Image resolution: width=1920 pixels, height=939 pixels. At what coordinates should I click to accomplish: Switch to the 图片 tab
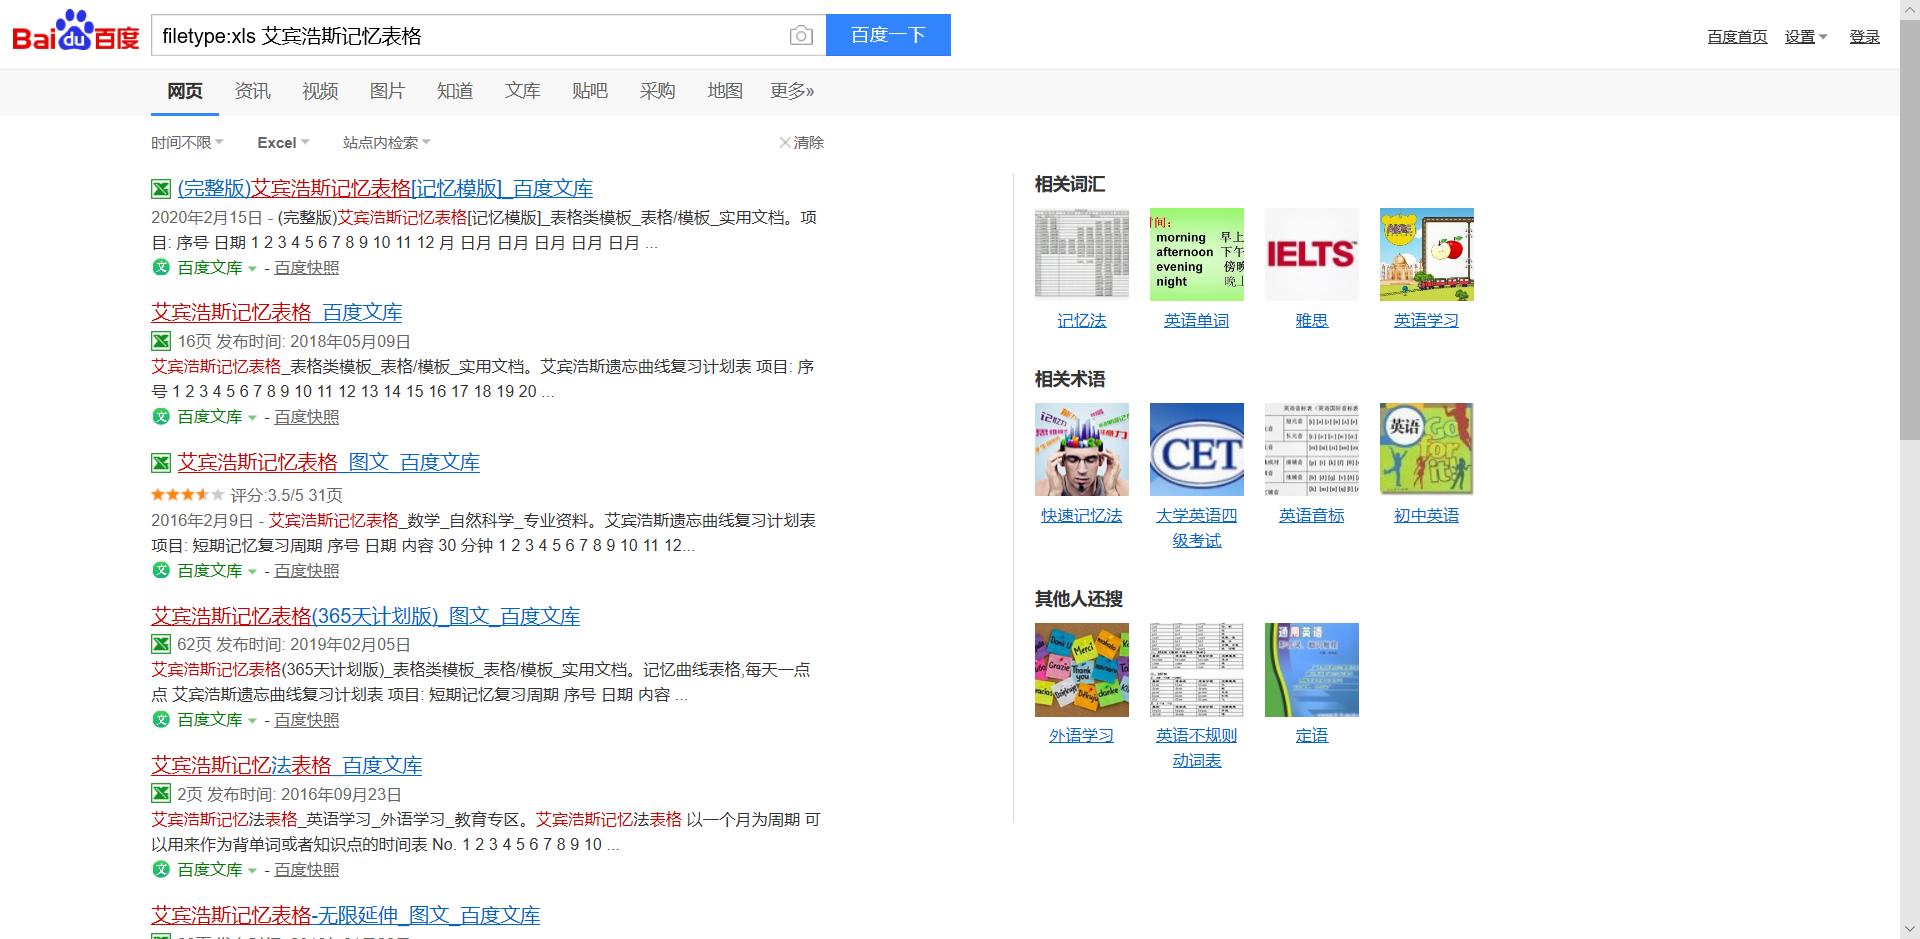[x=387, y=91]
